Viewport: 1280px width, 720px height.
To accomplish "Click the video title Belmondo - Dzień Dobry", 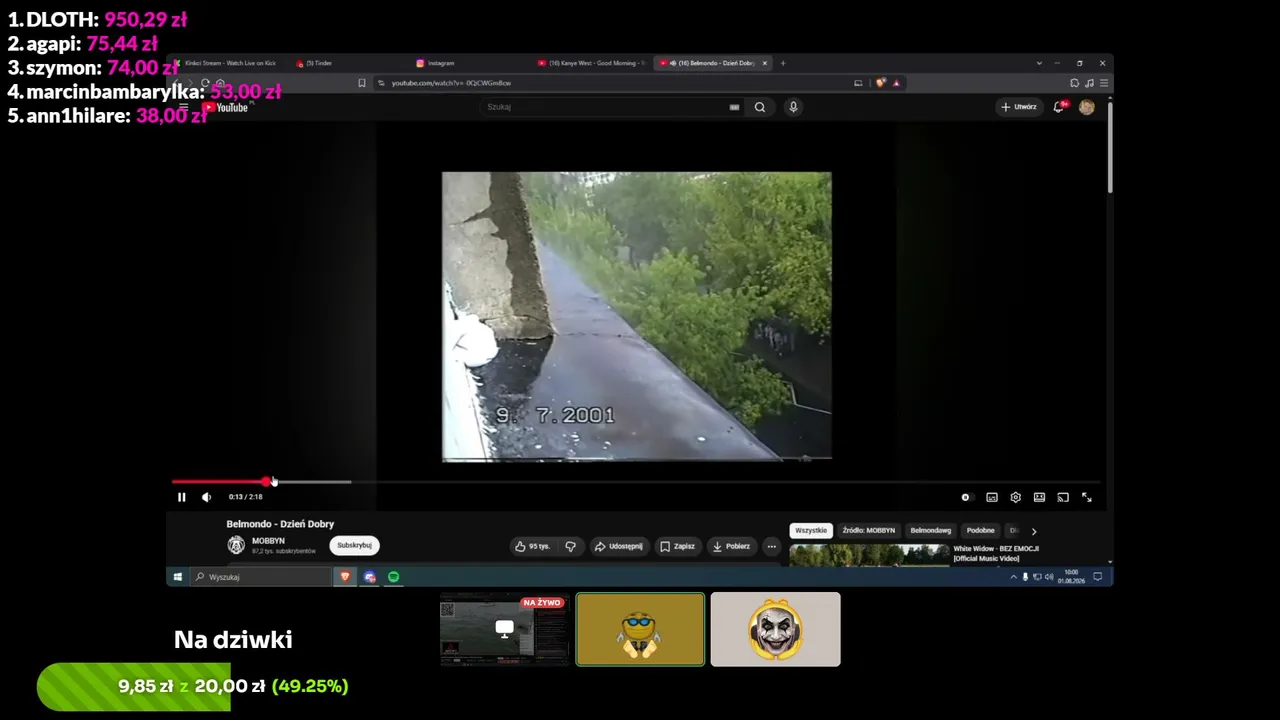I will tap(280, 524).
